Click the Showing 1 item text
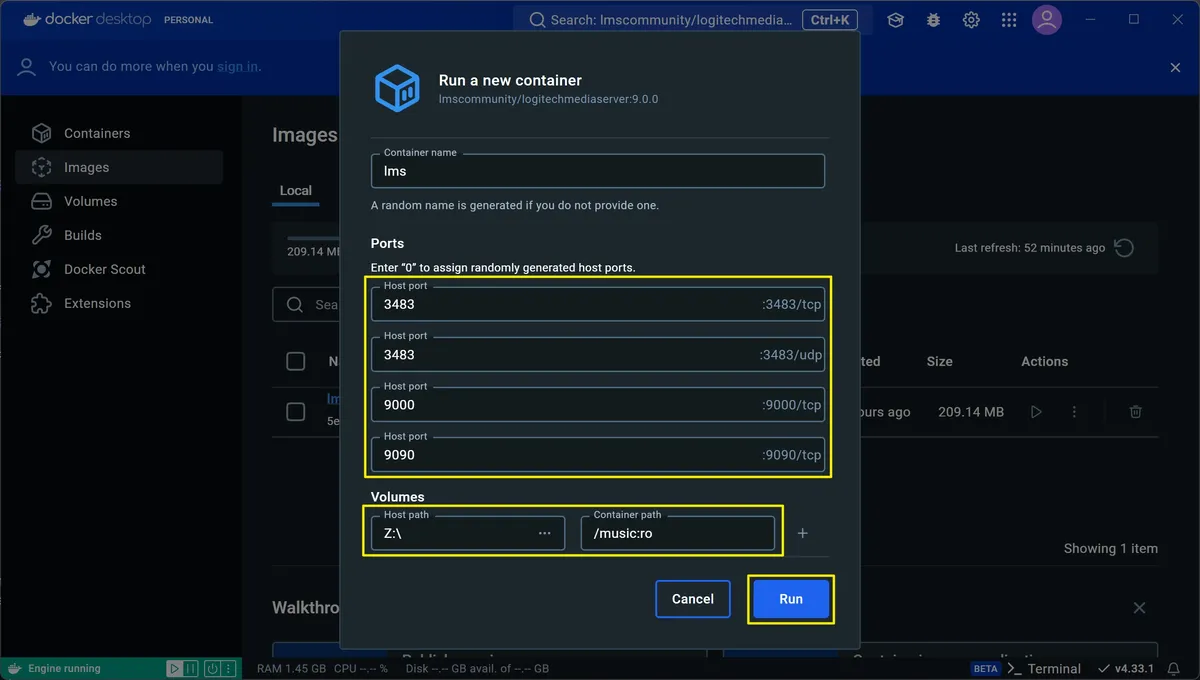1200x680 pixels. click(x=1110, y=548)
